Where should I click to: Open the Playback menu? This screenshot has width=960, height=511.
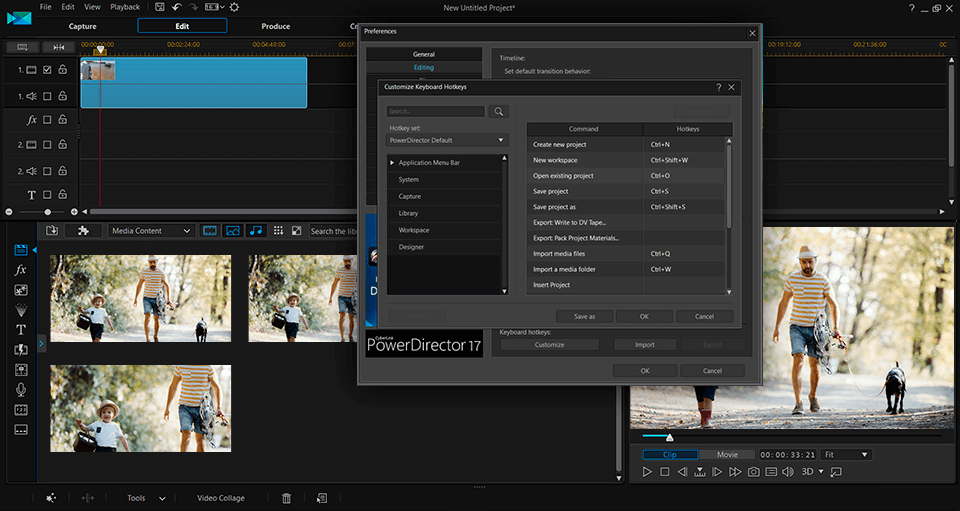pos(125,7)
